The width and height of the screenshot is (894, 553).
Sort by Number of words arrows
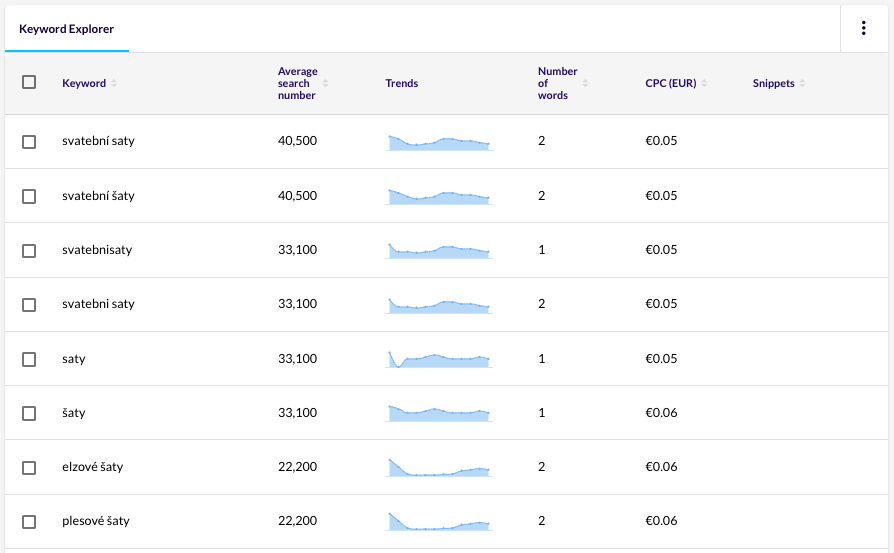point(585,83)
